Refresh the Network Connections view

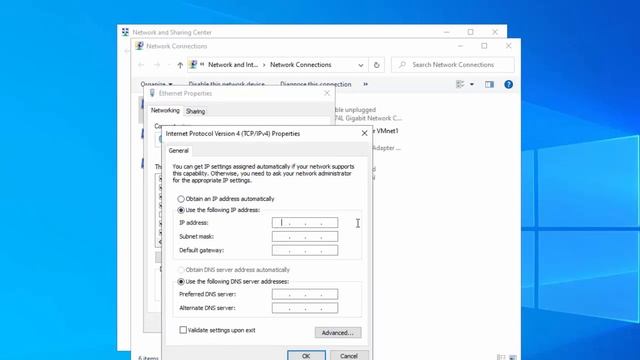[x=376, y=65]
